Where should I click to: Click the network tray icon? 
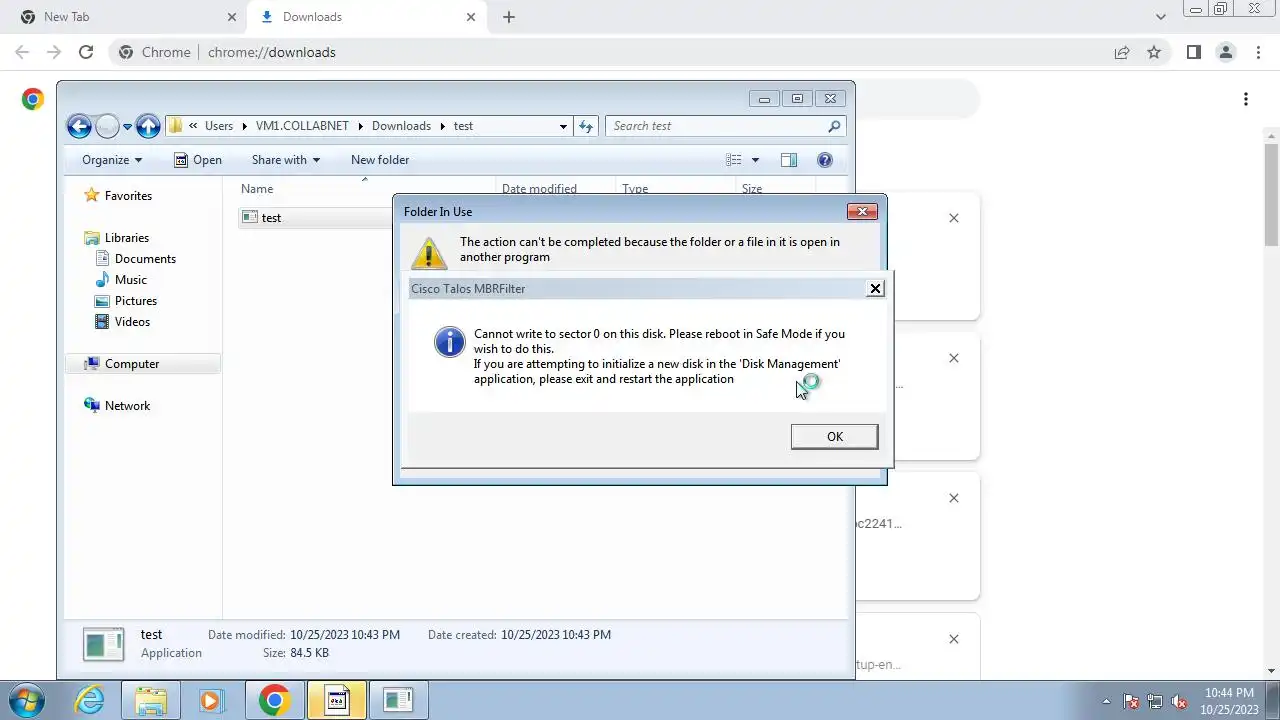1155,701
